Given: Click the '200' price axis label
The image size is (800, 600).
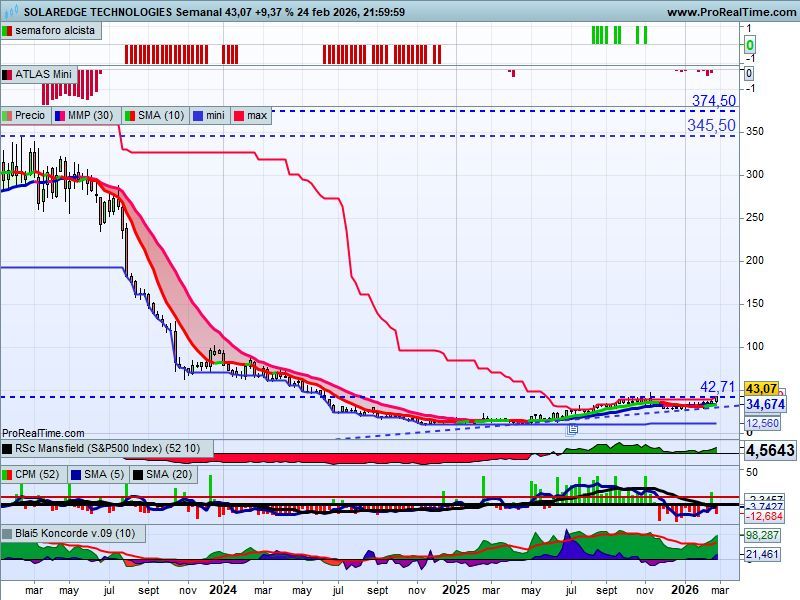Looking at the screenshot, I should pos(755,260).
